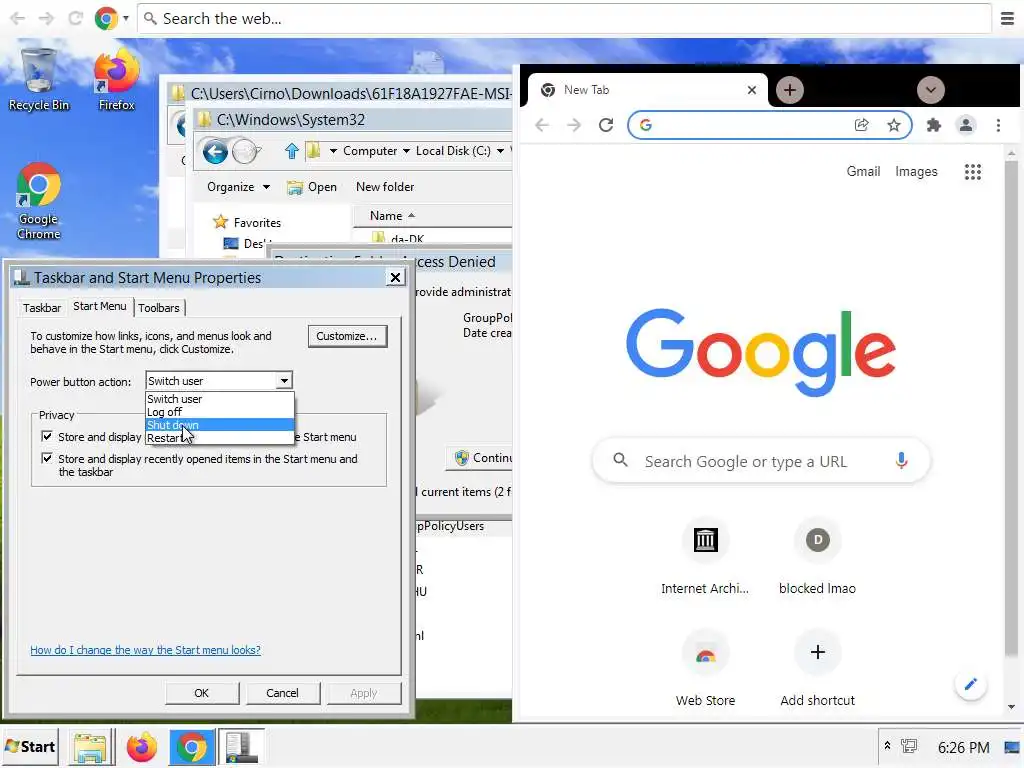
Task: Go forward in the Chrome window
Action: 574,125
